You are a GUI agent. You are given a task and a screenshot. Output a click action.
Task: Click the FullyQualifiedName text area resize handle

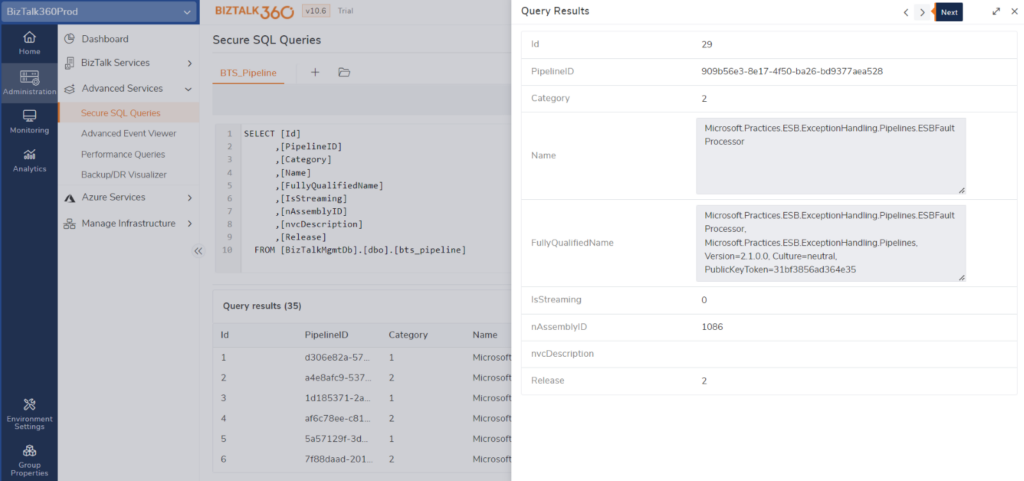pyautogui.click(x=961, y=277)
